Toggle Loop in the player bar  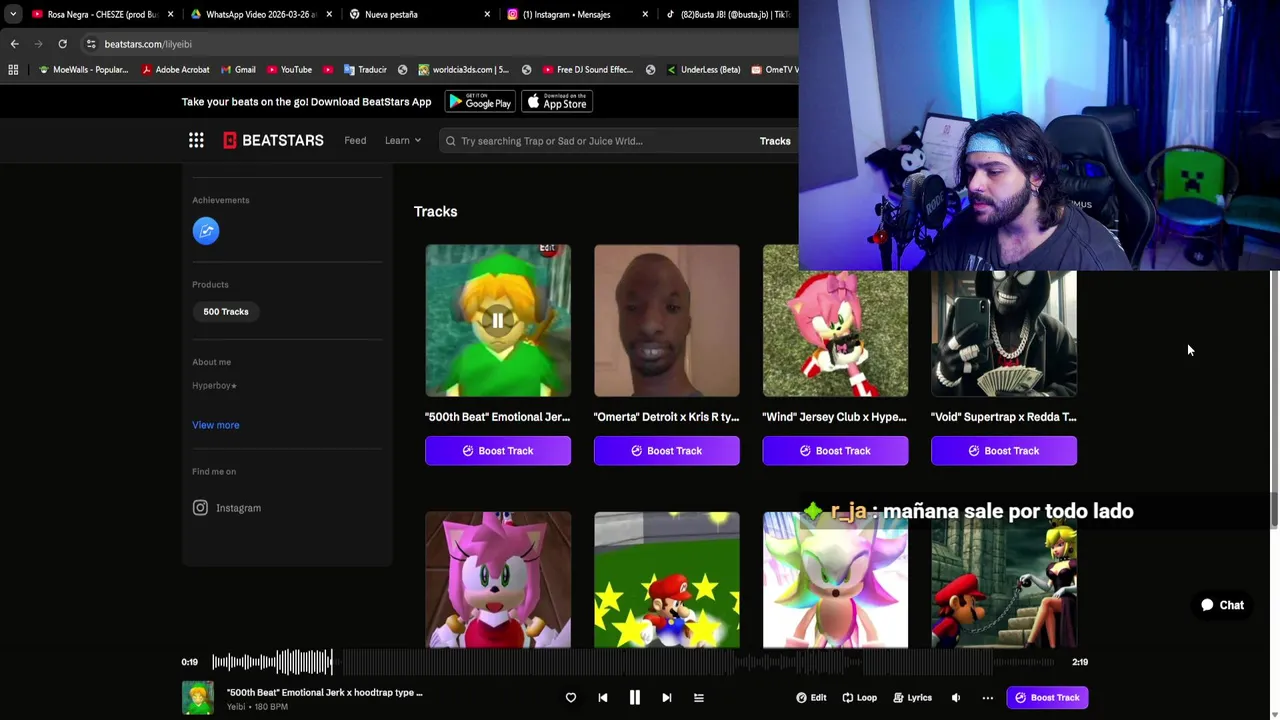[859, 698]
